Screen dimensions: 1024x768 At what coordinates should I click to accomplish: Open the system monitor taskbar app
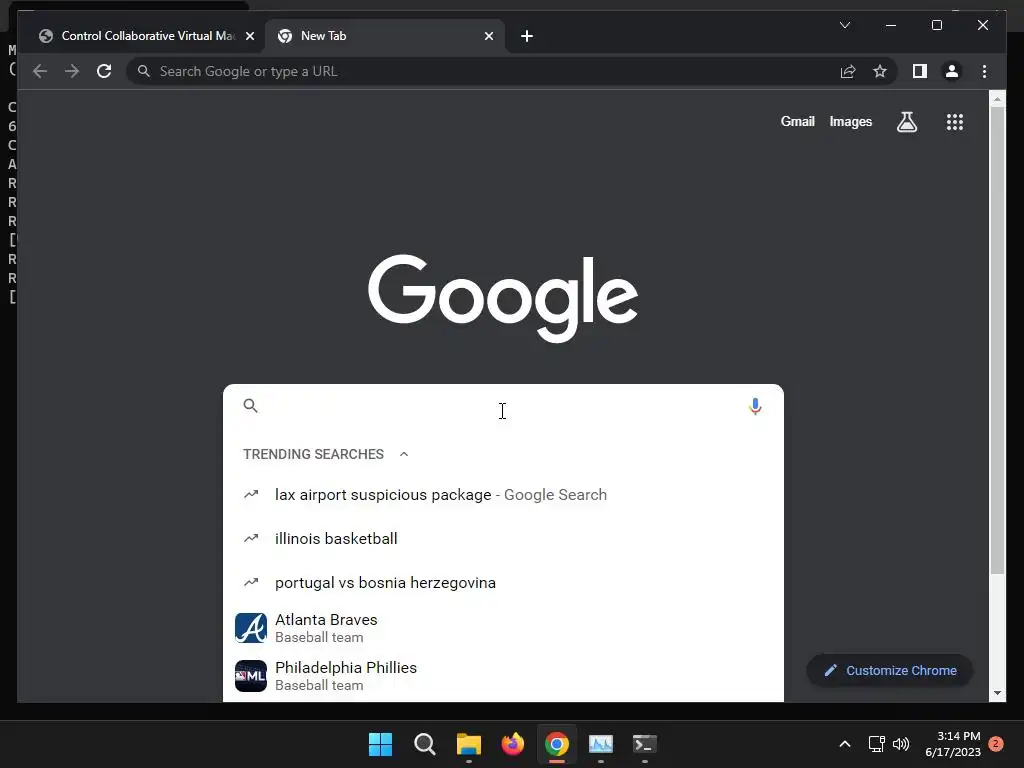(601, 744)
